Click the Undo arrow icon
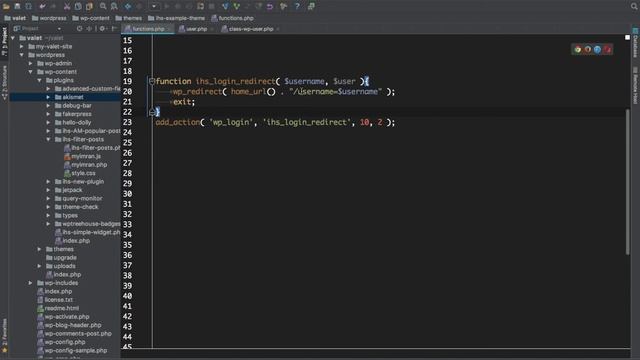Viewport: 640px width, 360px height. click(x=42, y=6)
